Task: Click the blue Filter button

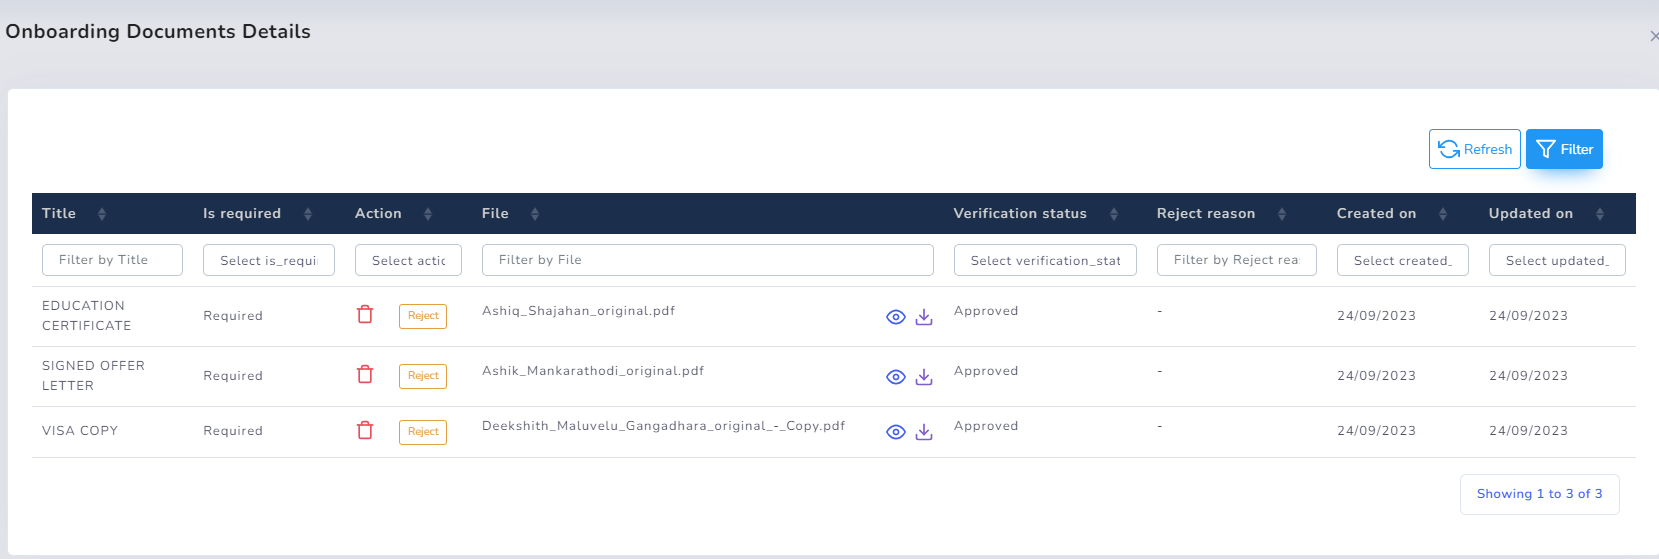Action: click(1564, 149)
